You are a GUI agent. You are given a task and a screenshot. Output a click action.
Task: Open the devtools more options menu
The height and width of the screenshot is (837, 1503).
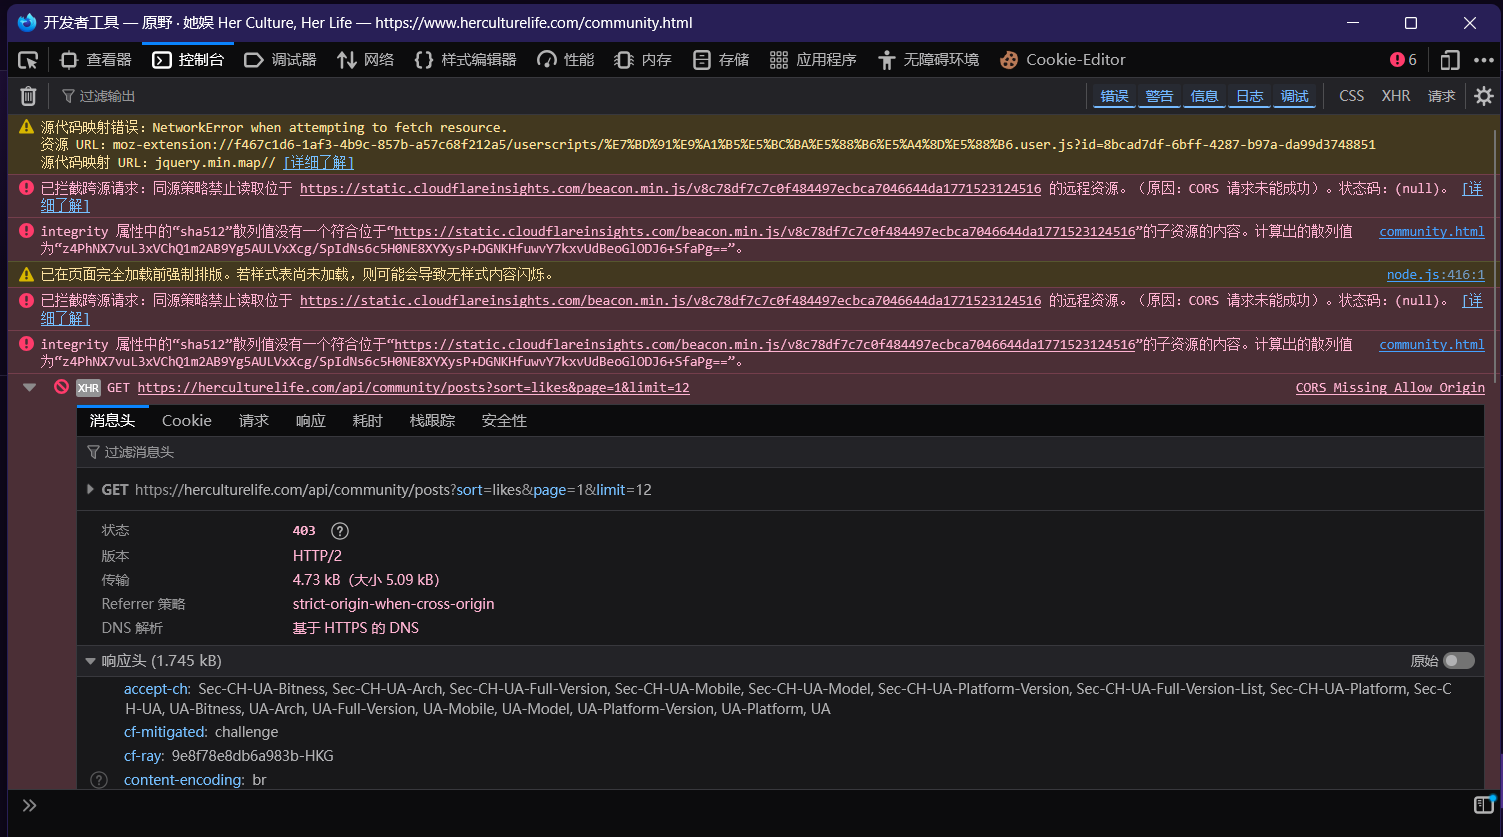pos(1484,60)
